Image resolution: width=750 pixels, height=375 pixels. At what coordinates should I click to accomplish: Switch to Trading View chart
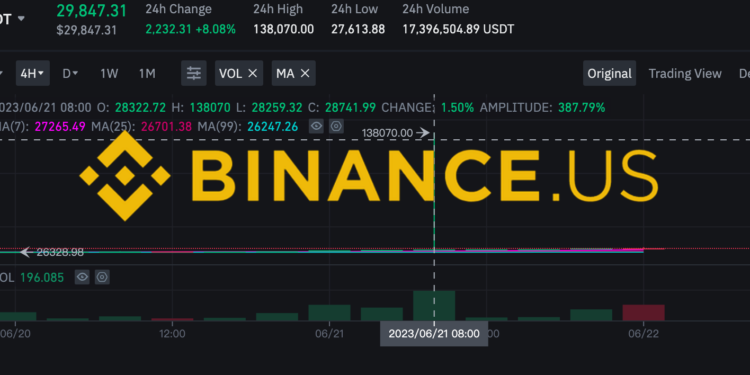[x=685, y=74]
